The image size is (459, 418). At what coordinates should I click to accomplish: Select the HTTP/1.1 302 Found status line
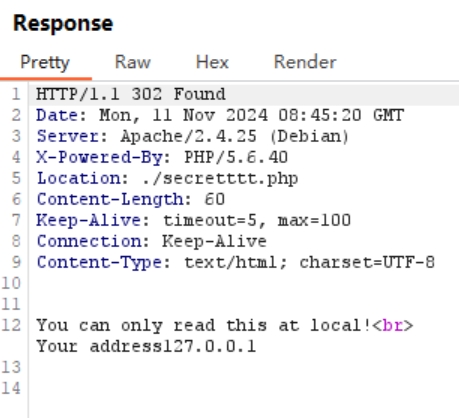(131, 94)
